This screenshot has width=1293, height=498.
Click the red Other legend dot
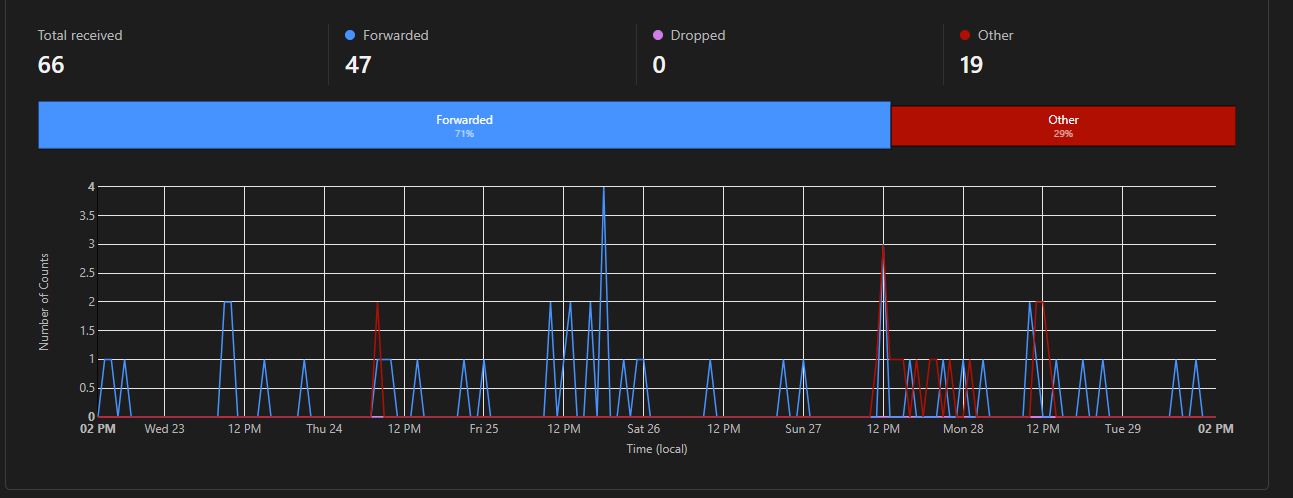pos(965,35)
